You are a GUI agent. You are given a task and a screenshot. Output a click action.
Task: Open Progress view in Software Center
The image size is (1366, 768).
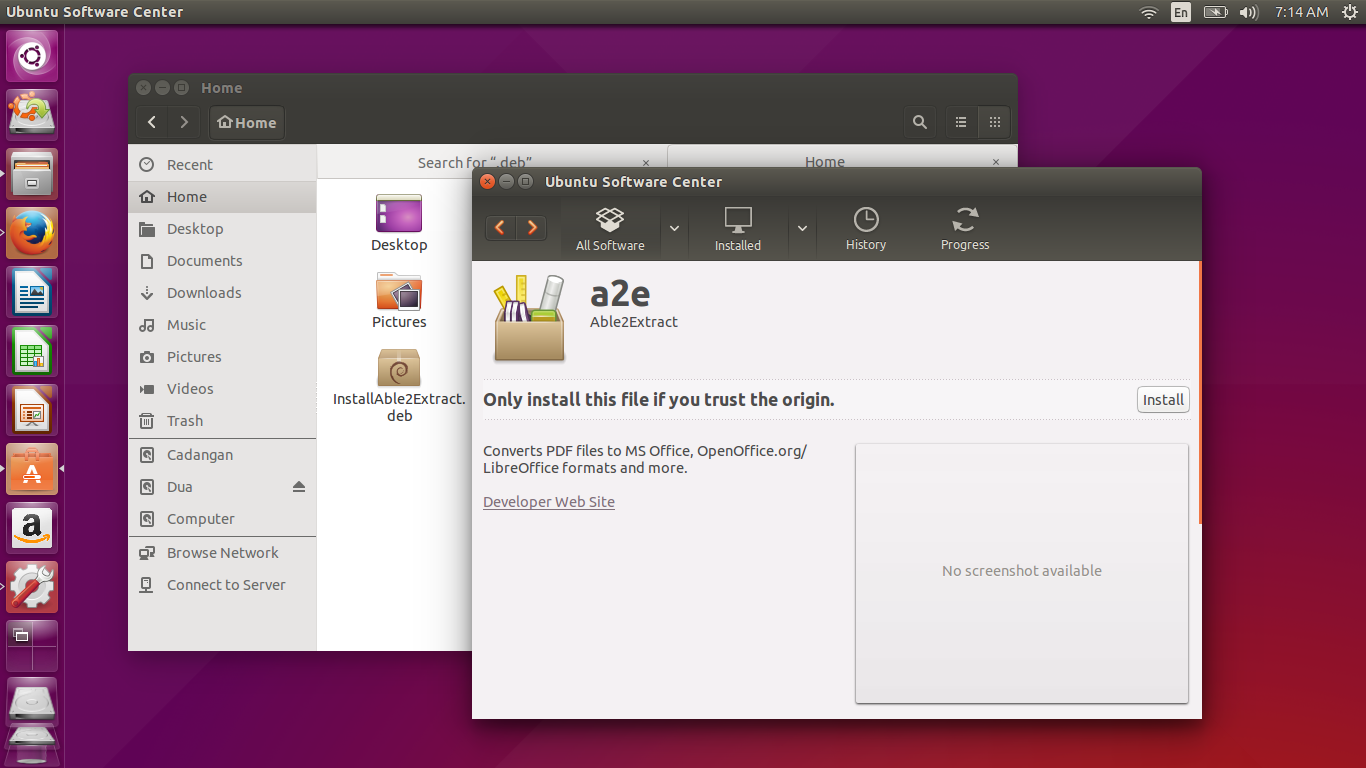(x=965, y=229)
